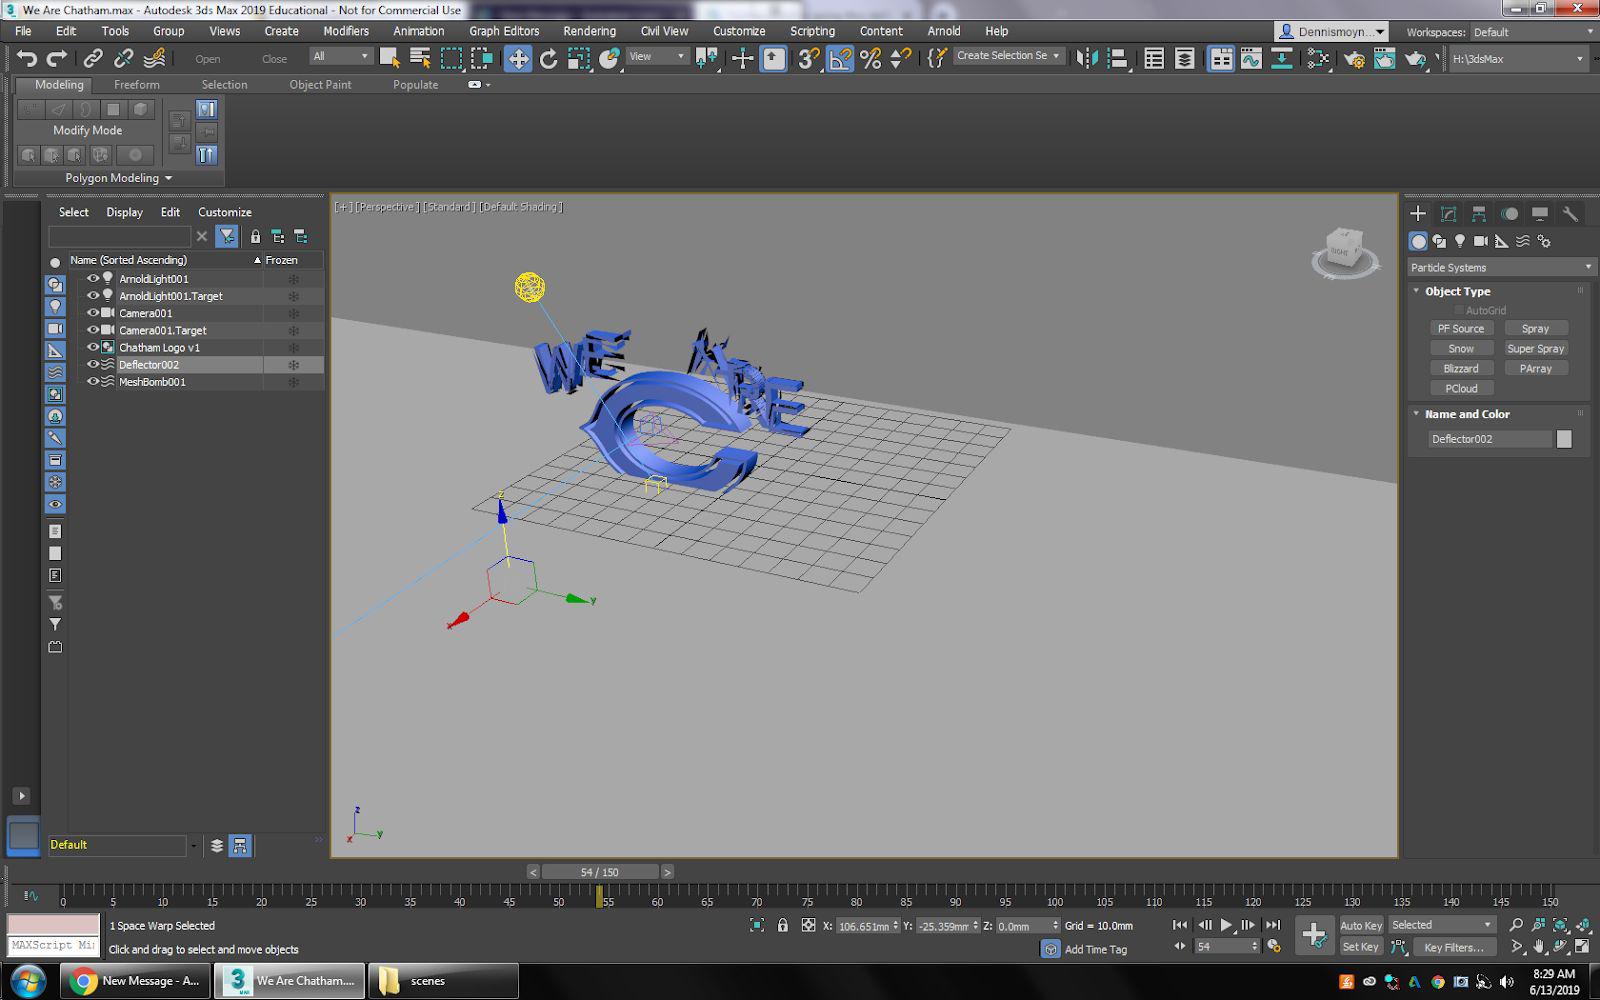Open the selection filter All dropdown
This screenshot has height=1000, width=1600.
pyautogui.click(x=341, y=57)
